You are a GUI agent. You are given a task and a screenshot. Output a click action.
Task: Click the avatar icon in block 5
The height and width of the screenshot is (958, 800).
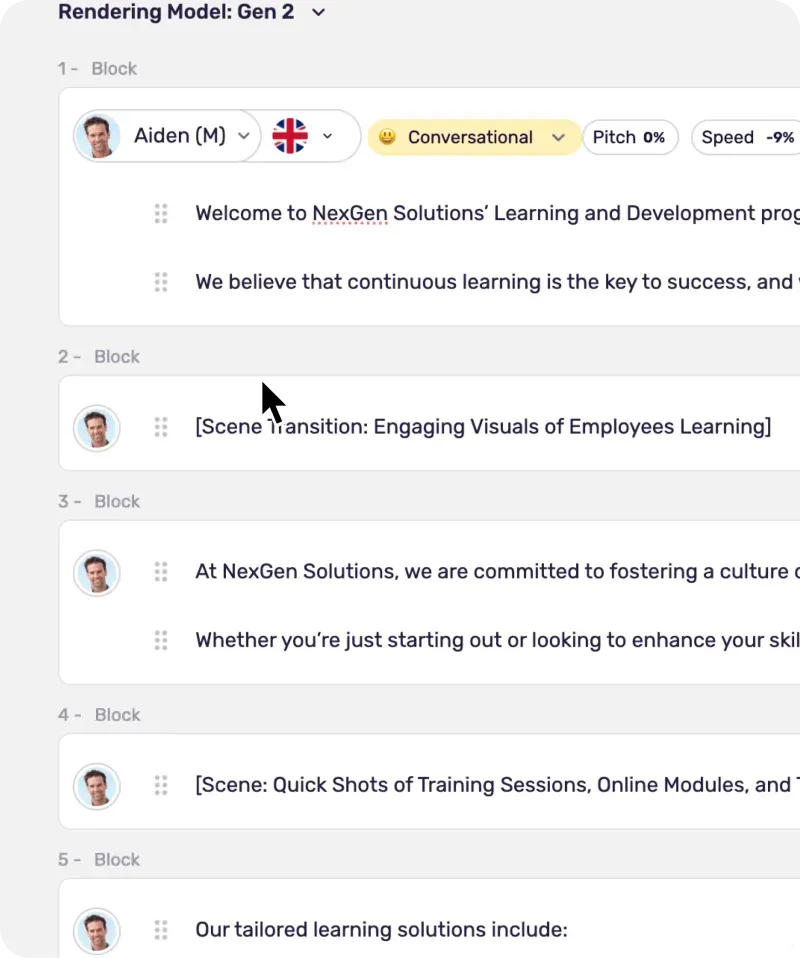pos(98,931)
